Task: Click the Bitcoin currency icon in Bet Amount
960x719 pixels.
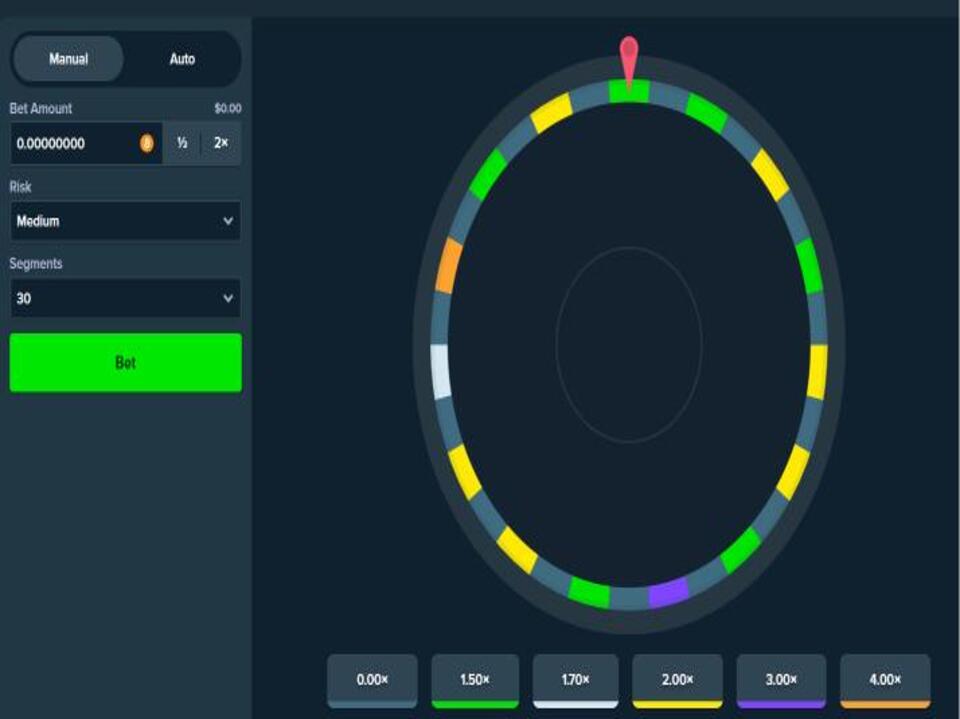Action: (148, 143)
